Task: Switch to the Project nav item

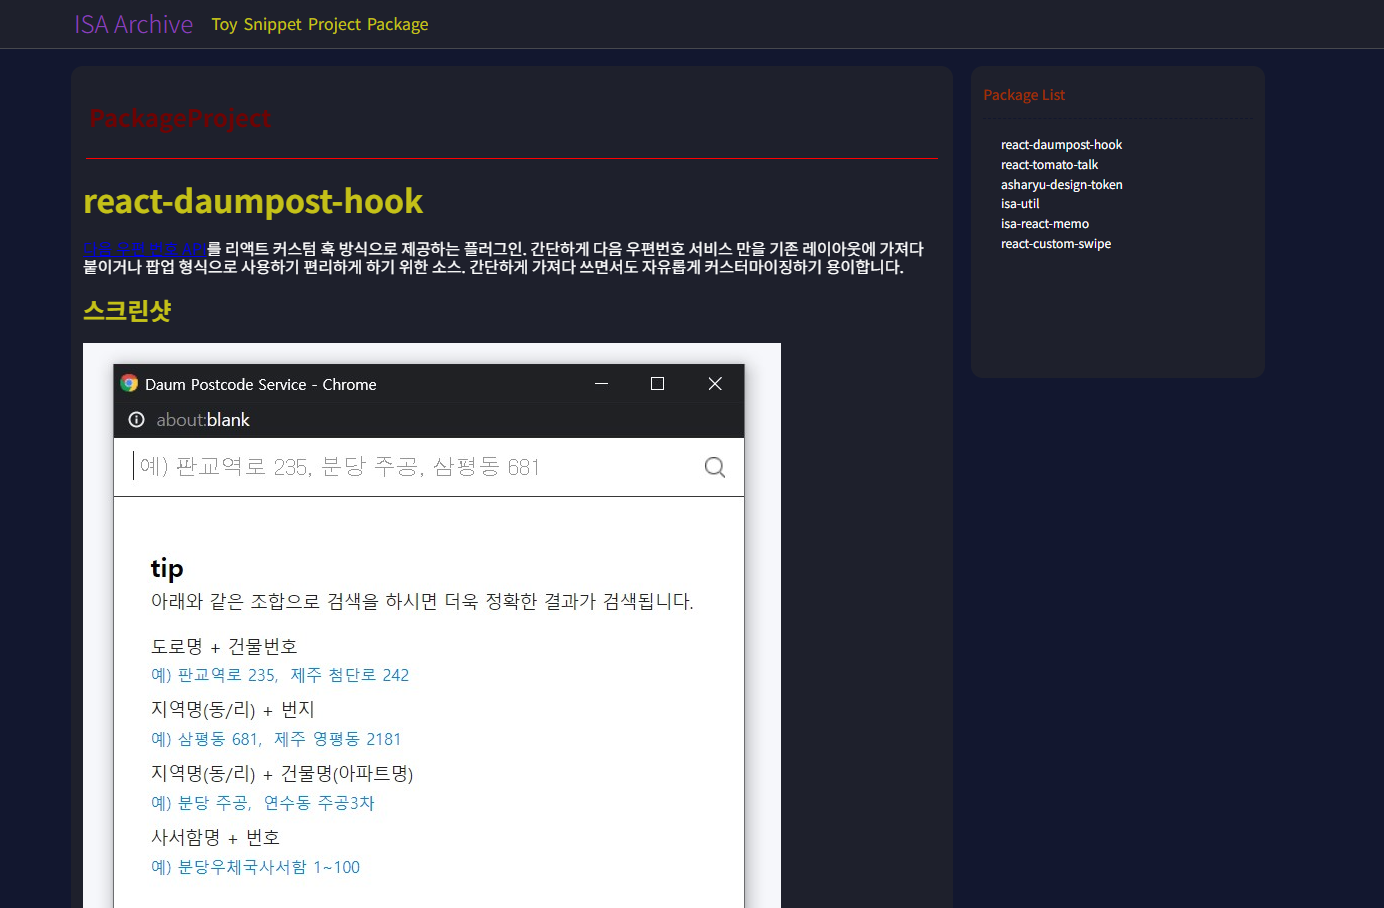Action: coord(334,24)
